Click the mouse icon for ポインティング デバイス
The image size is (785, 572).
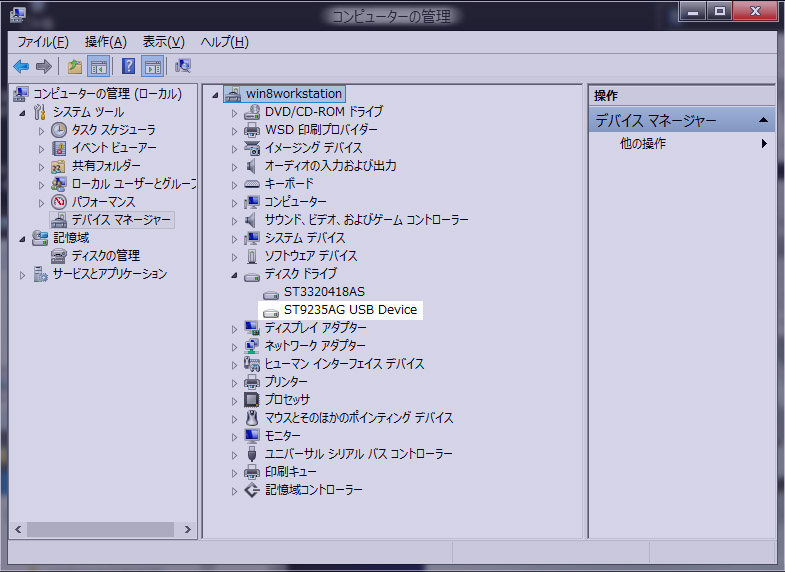(x=252, y=418)
